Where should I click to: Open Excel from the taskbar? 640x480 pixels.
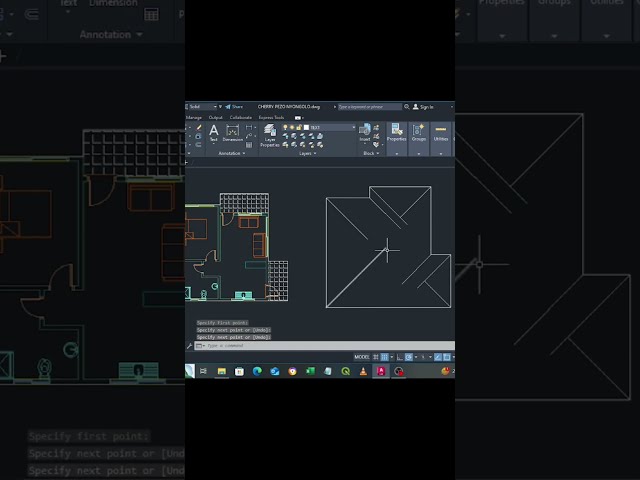pyautogui.click(x=310, y=371)
